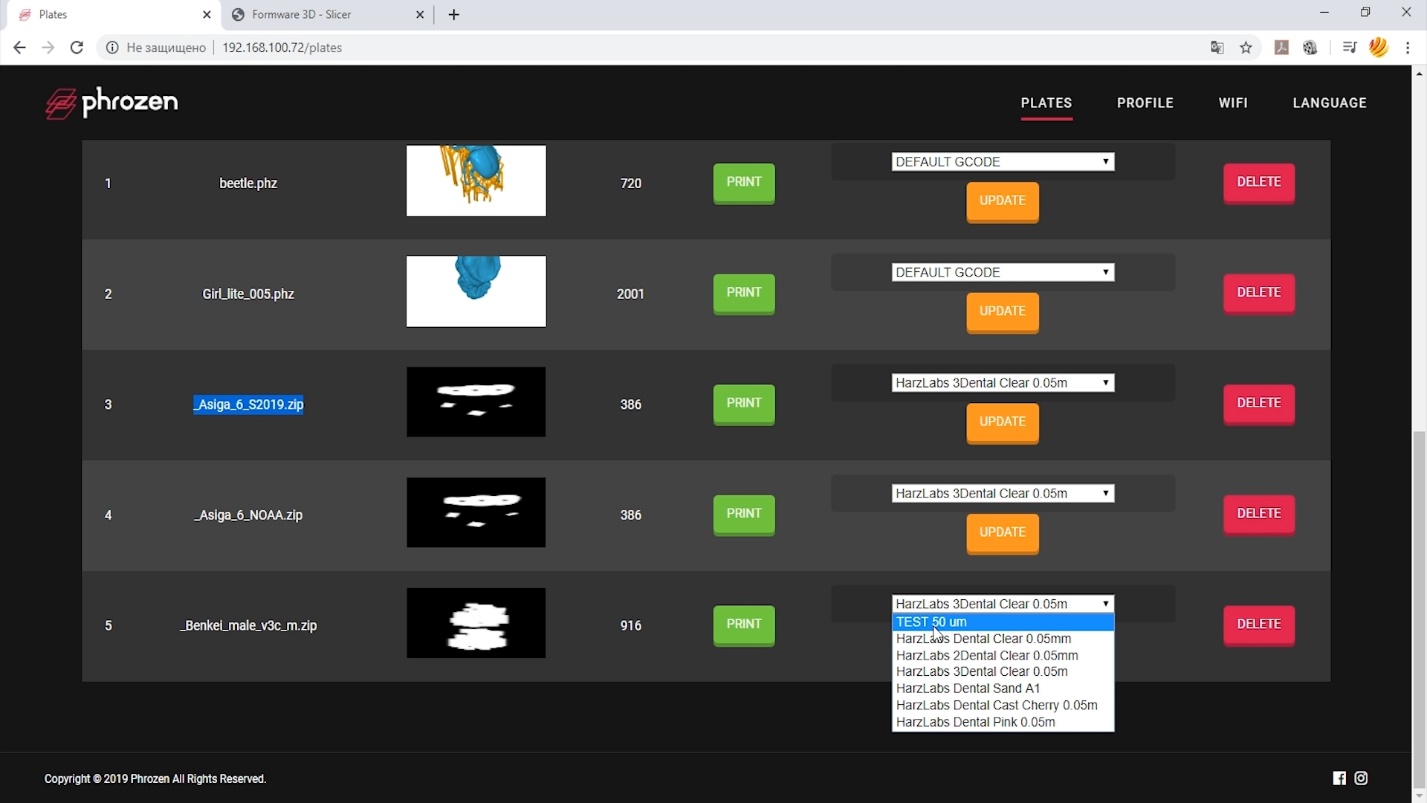The width and height of the screenshot is (1427, 803).
Task: Click the translate page icon
Action: [x=1217, y=48]
